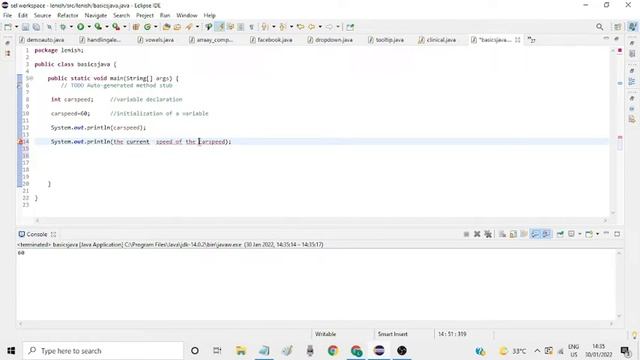
Task: Switch to the demoauto.java tab
Action: coord(42,40)
